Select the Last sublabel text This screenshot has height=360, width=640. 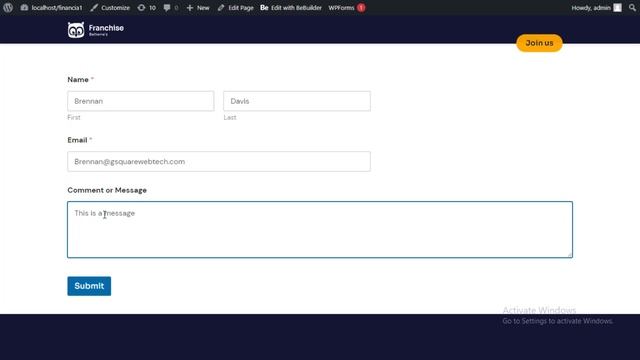pos(230,118)
